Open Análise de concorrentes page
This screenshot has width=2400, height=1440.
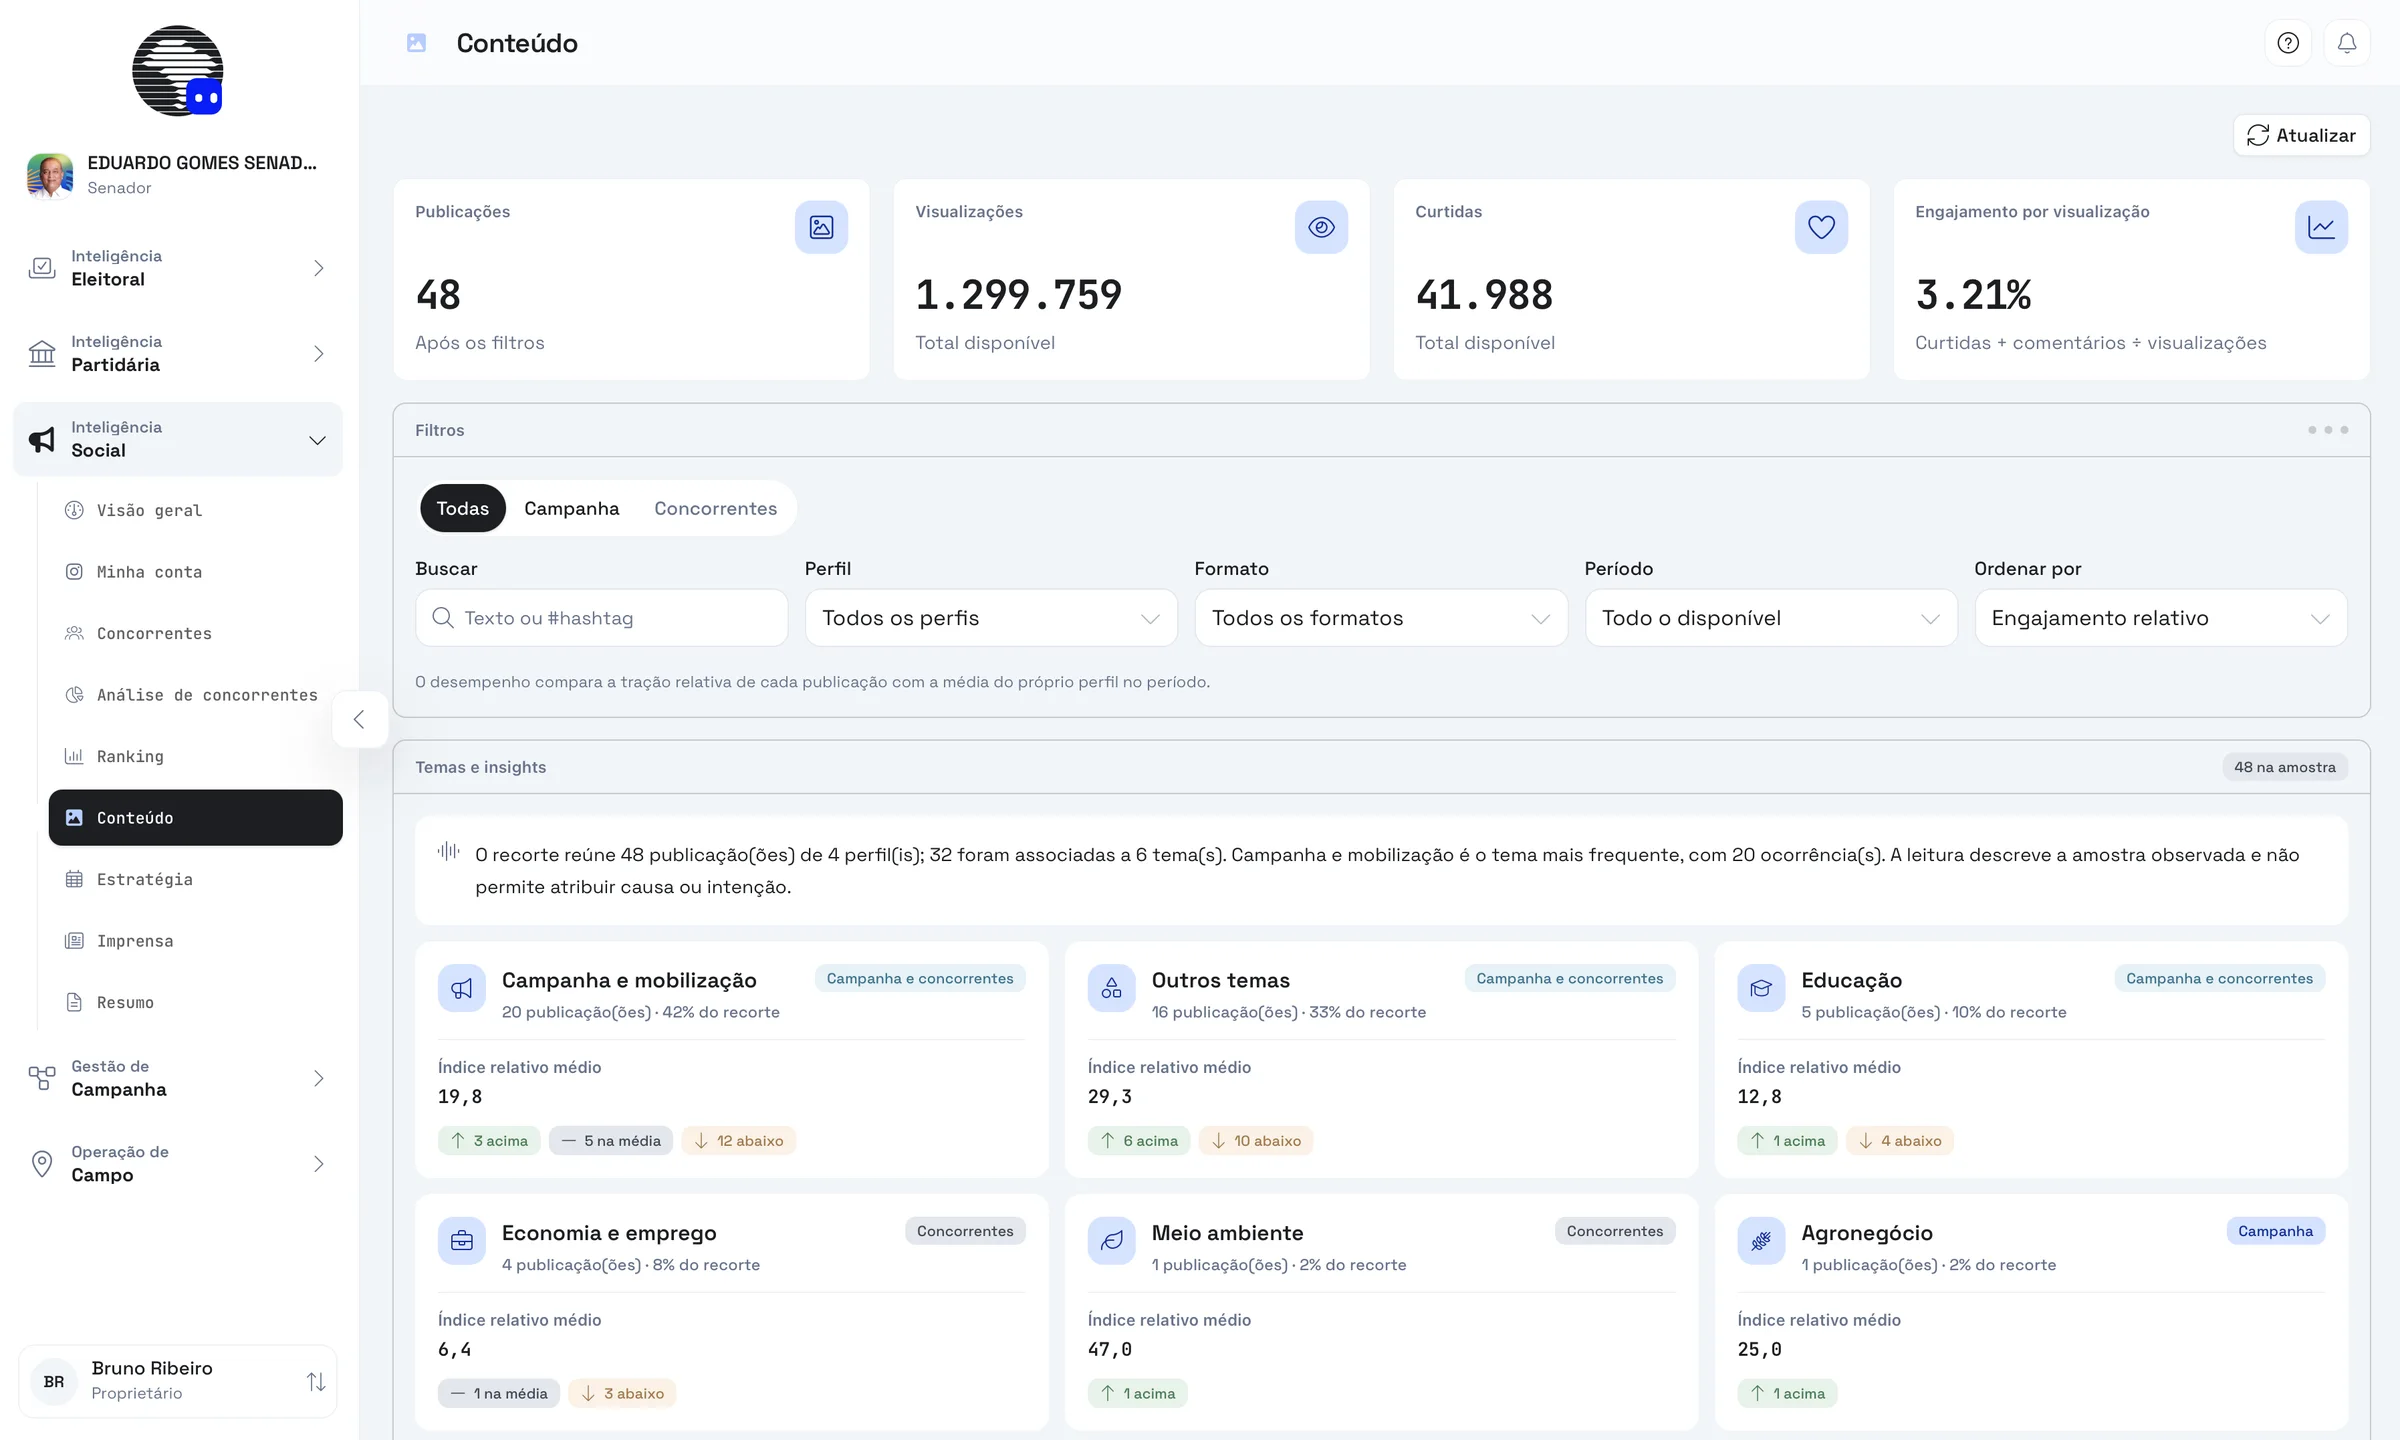tap(195, 695)
